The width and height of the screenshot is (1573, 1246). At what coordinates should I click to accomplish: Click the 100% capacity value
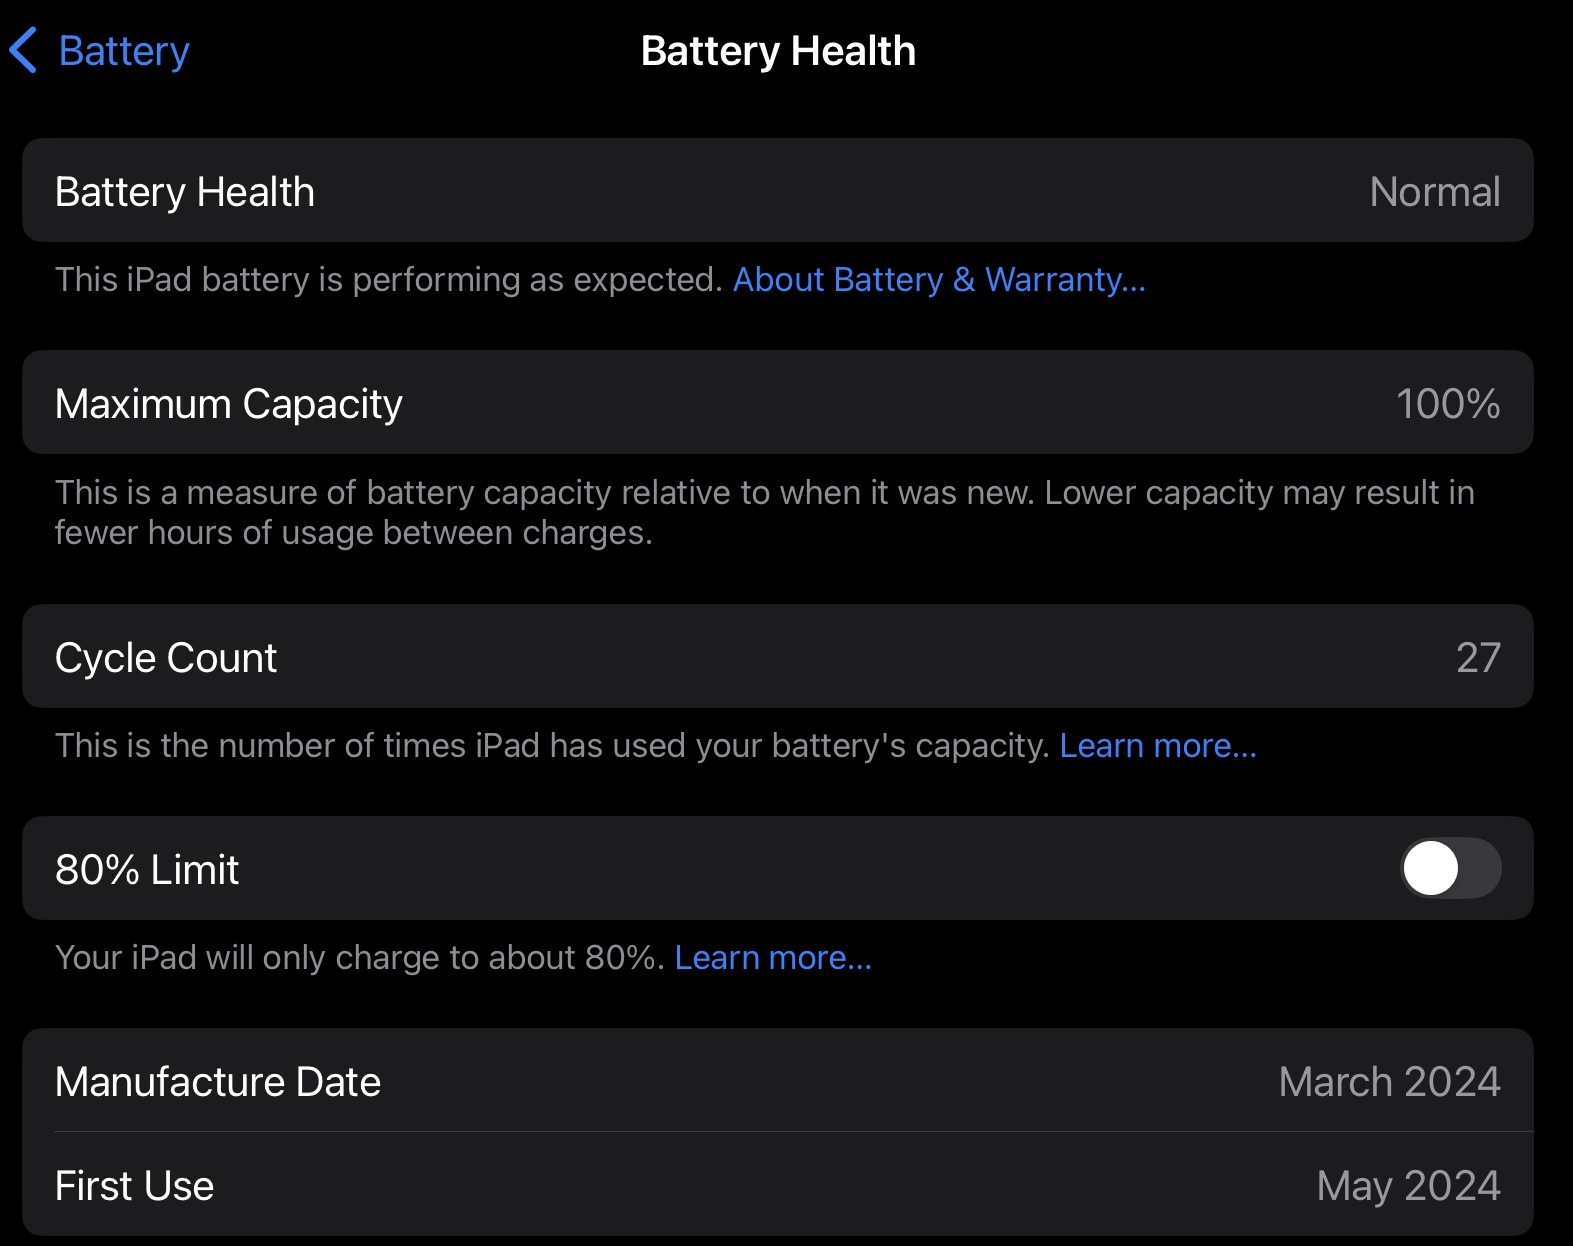click(1446, 402)
